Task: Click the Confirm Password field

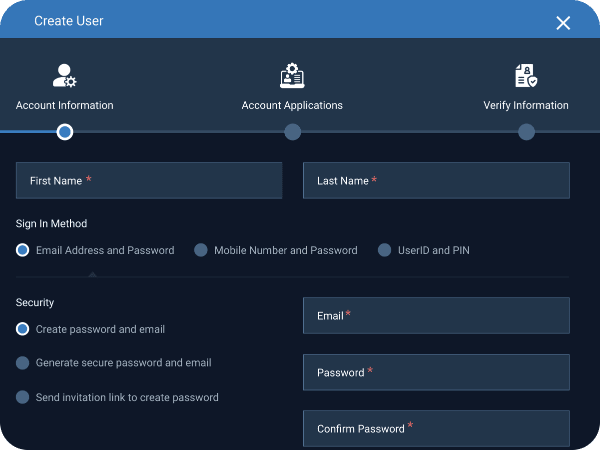Action: coord(436,429)
